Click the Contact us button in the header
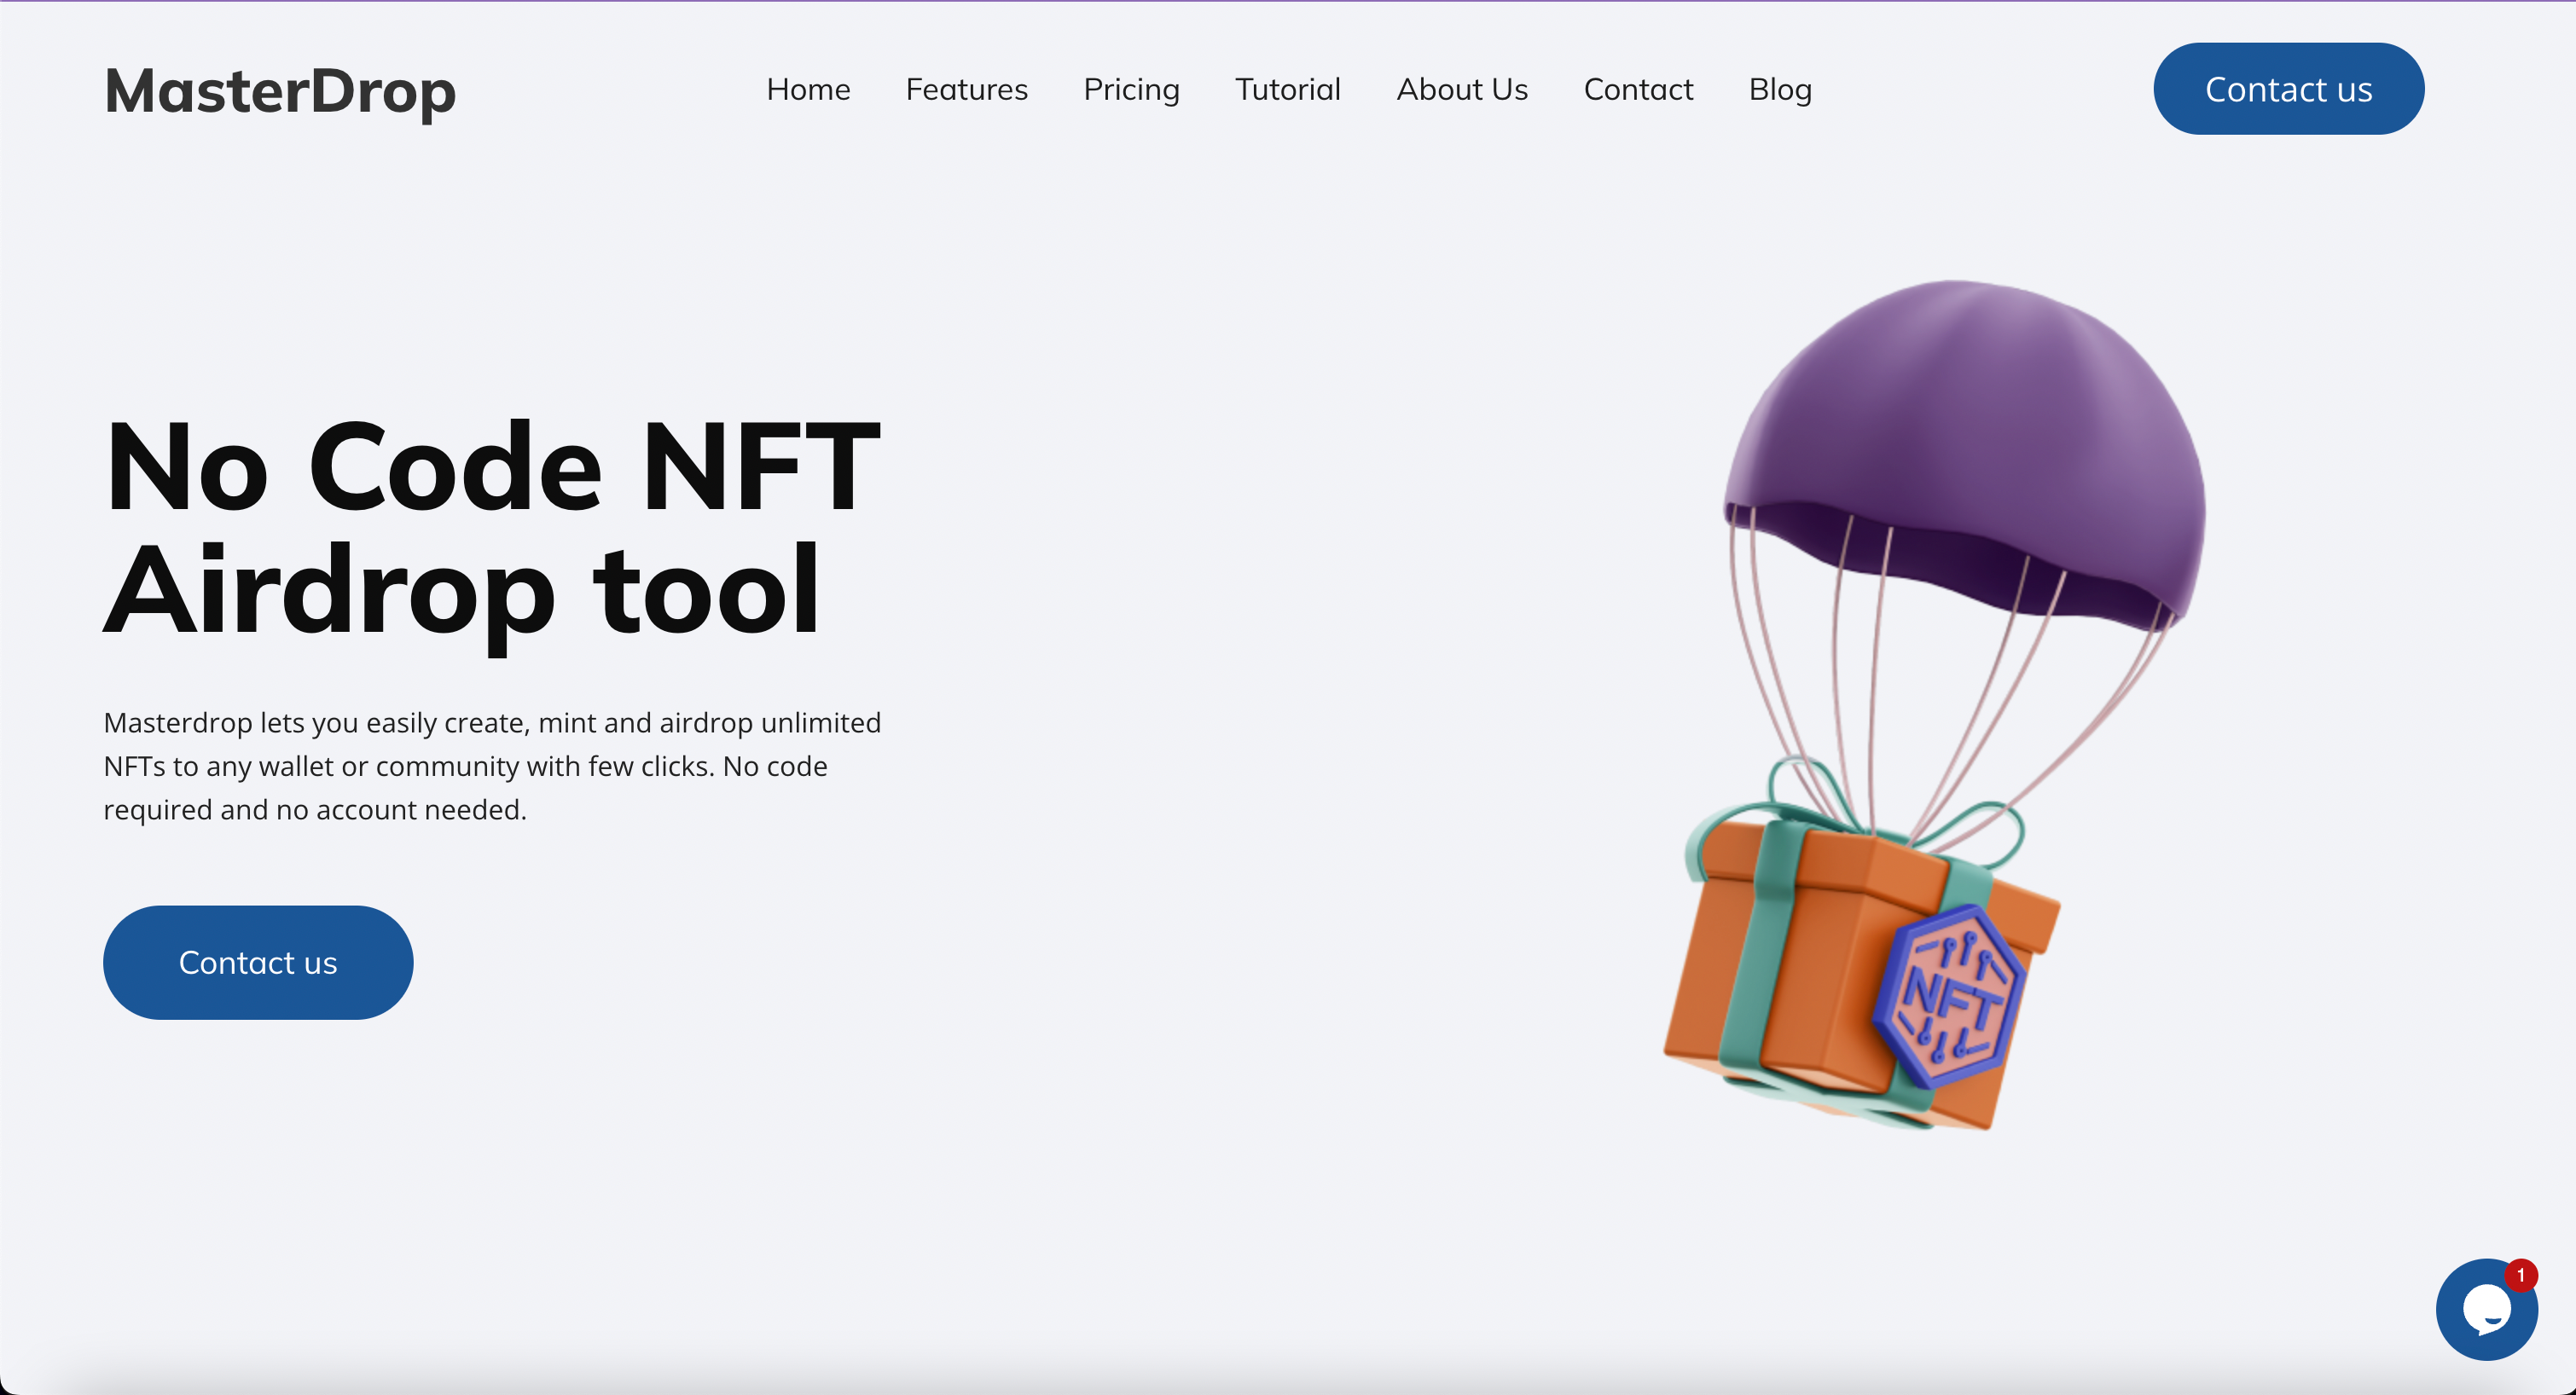Image resolution: width=2576 pixels, height=1395 pixels. pos(2288,88)
